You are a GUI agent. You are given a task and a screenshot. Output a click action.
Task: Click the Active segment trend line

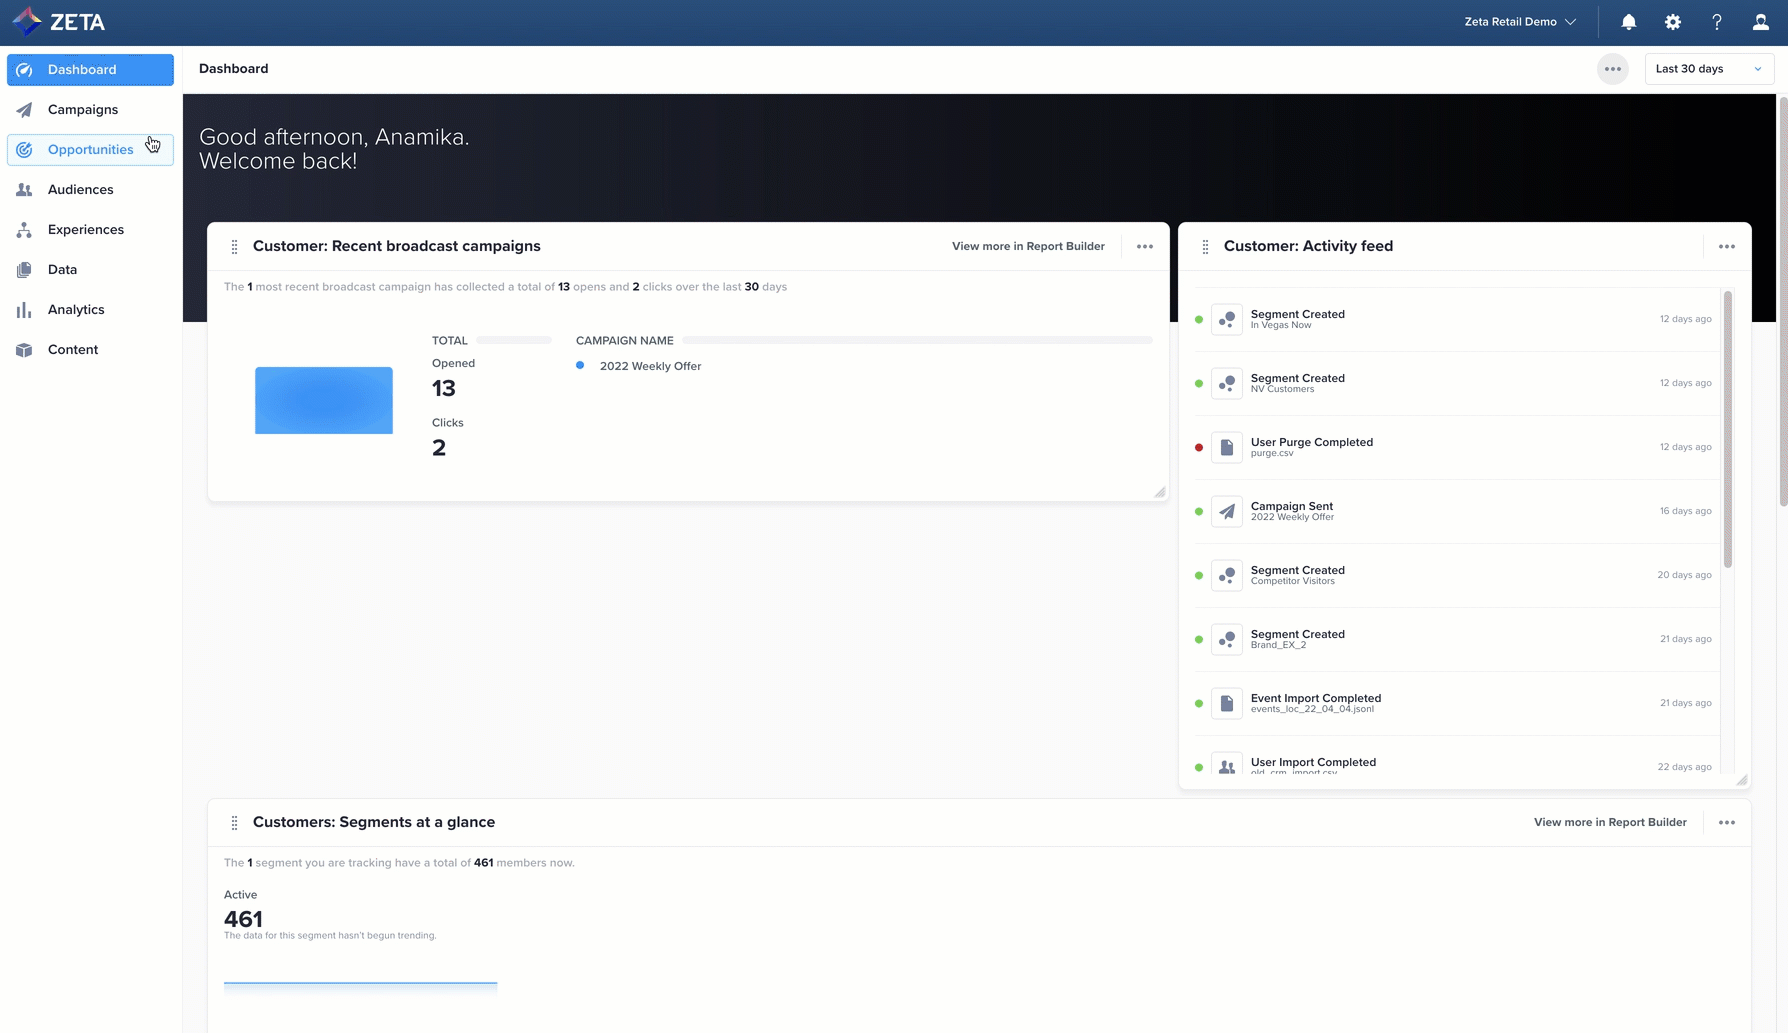point(360,983)
